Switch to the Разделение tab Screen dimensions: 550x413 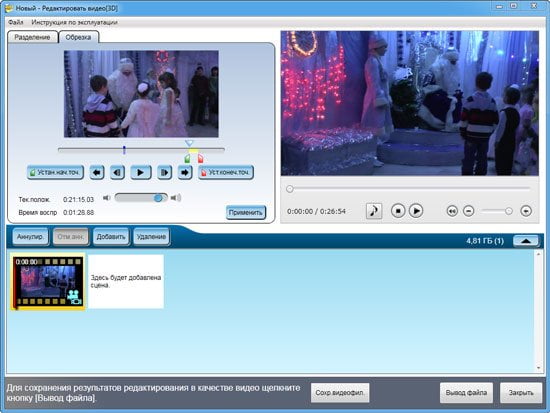(x=32, y=37)
